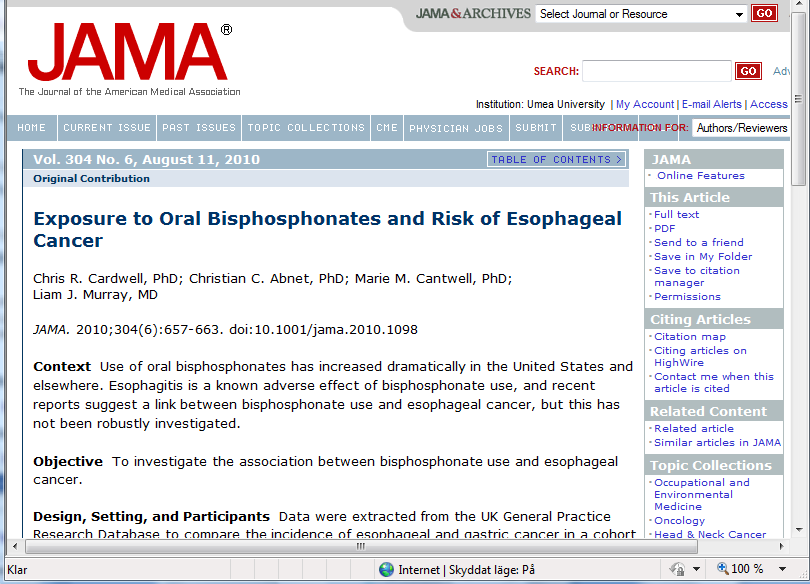This screenshot has height=584, width=810.
Task: Open the PDF link
Action: coord(664,228)
